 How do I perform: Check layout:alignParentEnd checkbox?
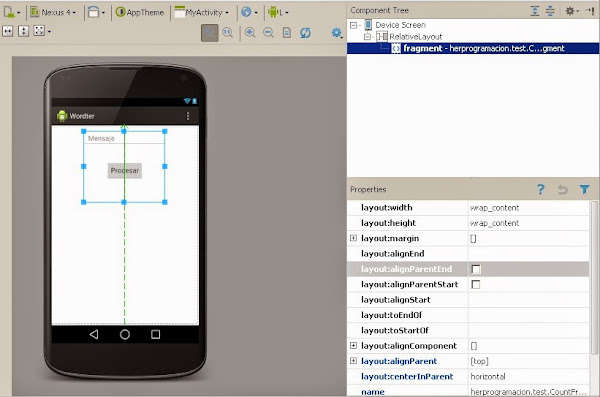[x=476, y=269]
